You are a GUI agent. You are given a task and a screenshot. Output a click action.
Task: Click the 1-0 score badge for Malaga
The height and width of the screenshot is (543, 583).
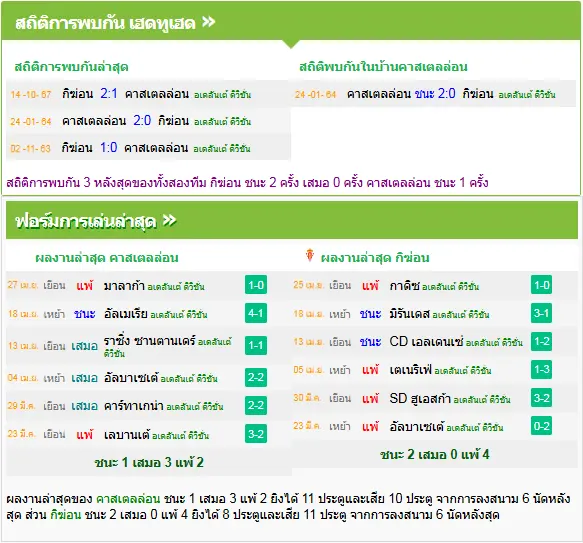[x=256, y=285]
